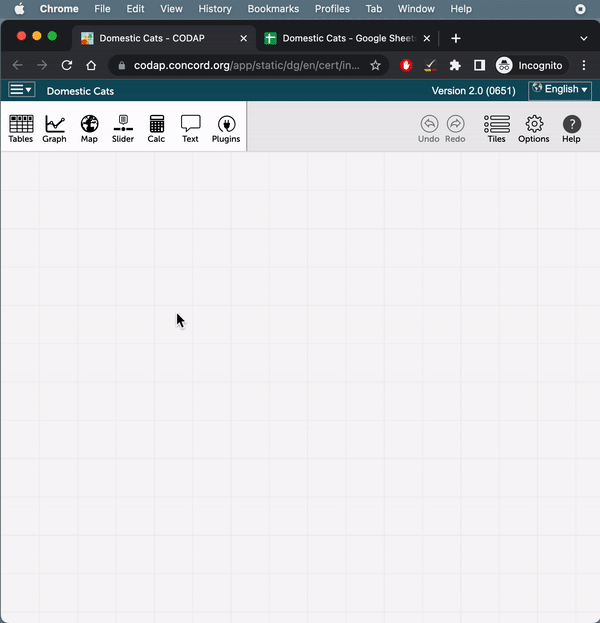
Task: Go to the browser home page
Action: (x=91, y=65)
